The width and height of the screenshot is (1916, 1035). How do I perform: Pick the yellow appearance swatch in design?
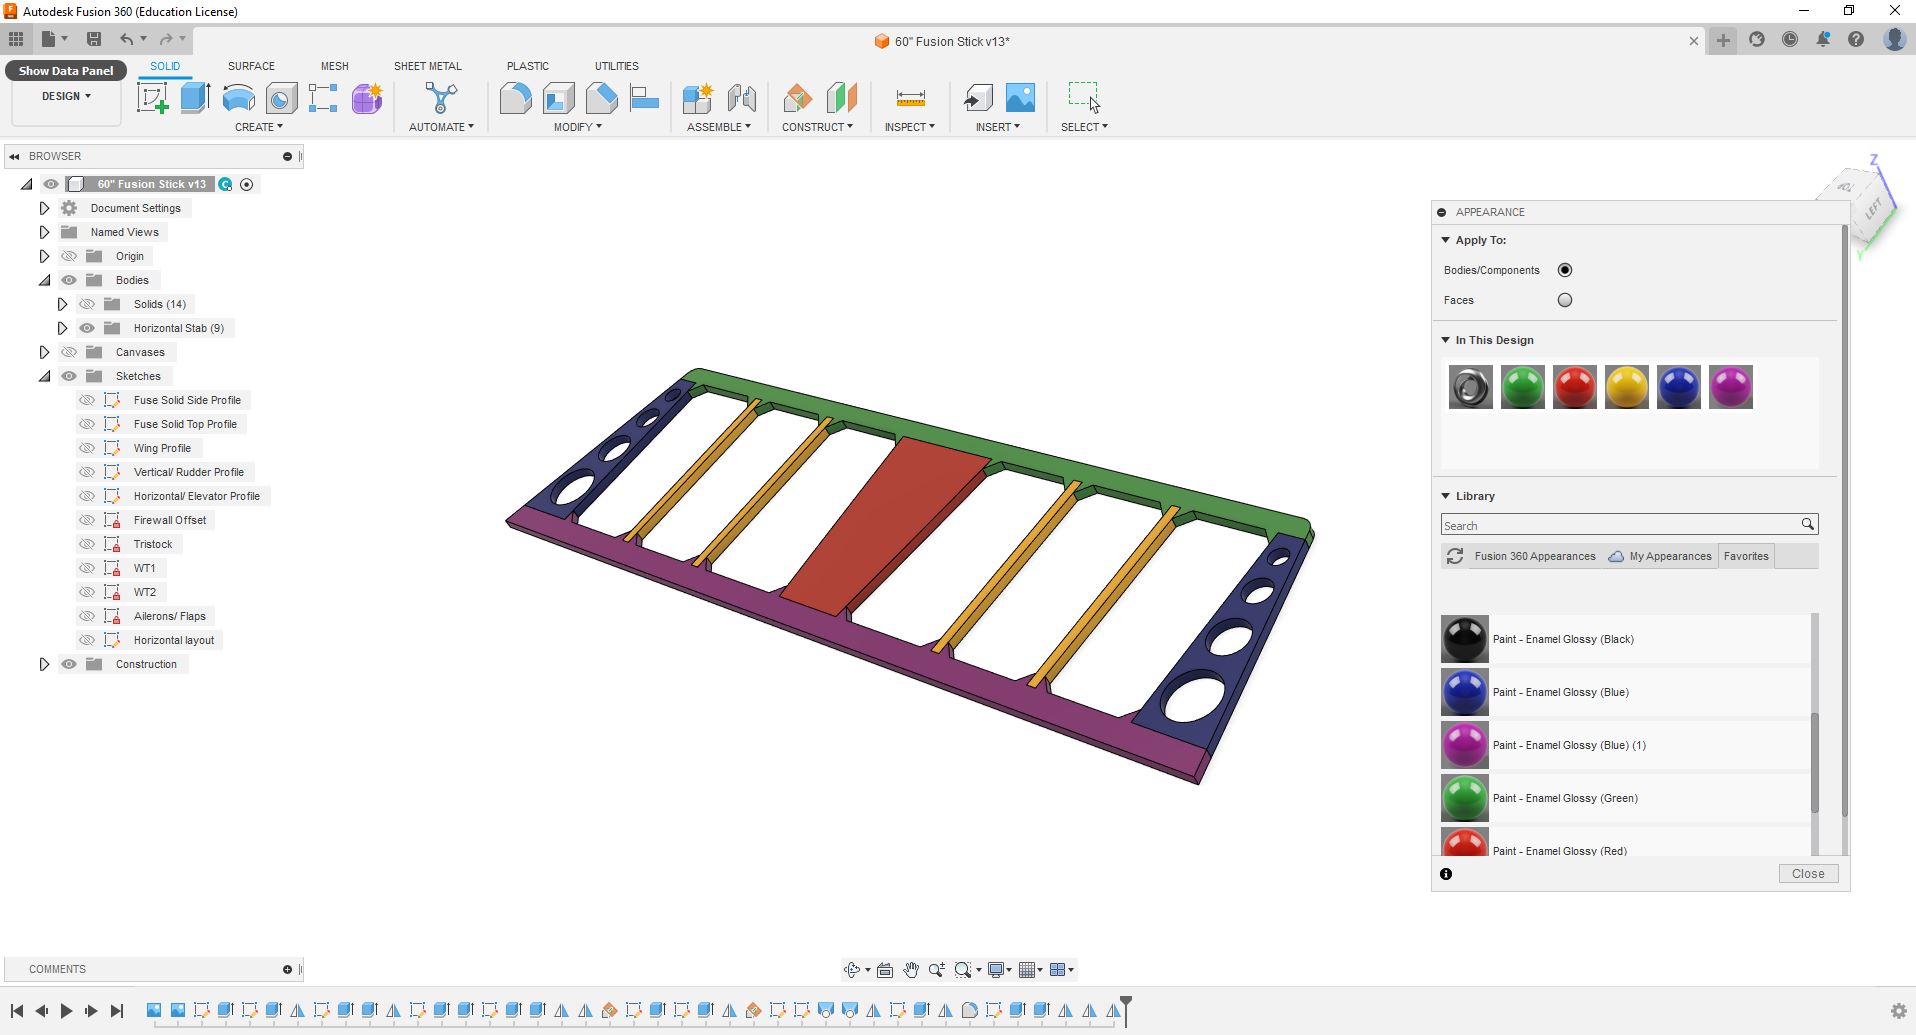tap(1626, 387)
